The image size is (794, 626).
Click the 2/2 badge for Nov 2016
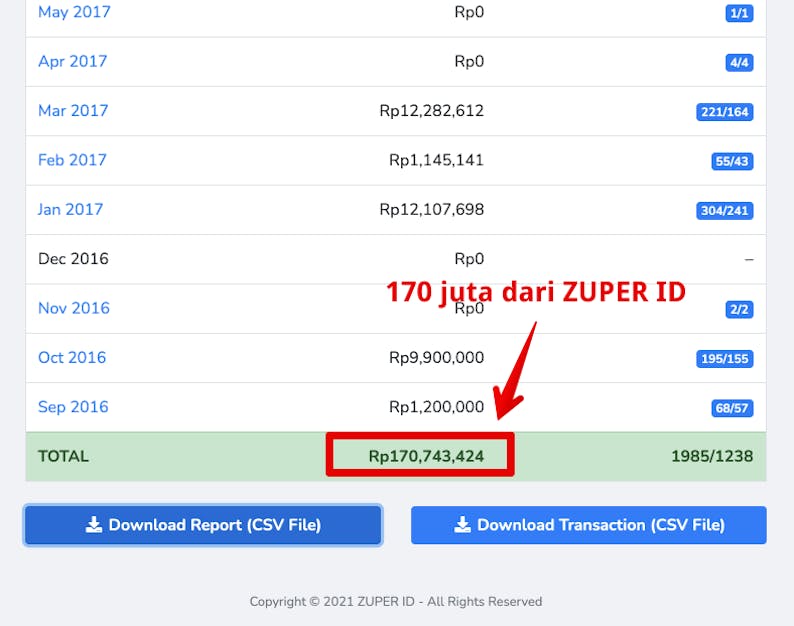point(739,310)
